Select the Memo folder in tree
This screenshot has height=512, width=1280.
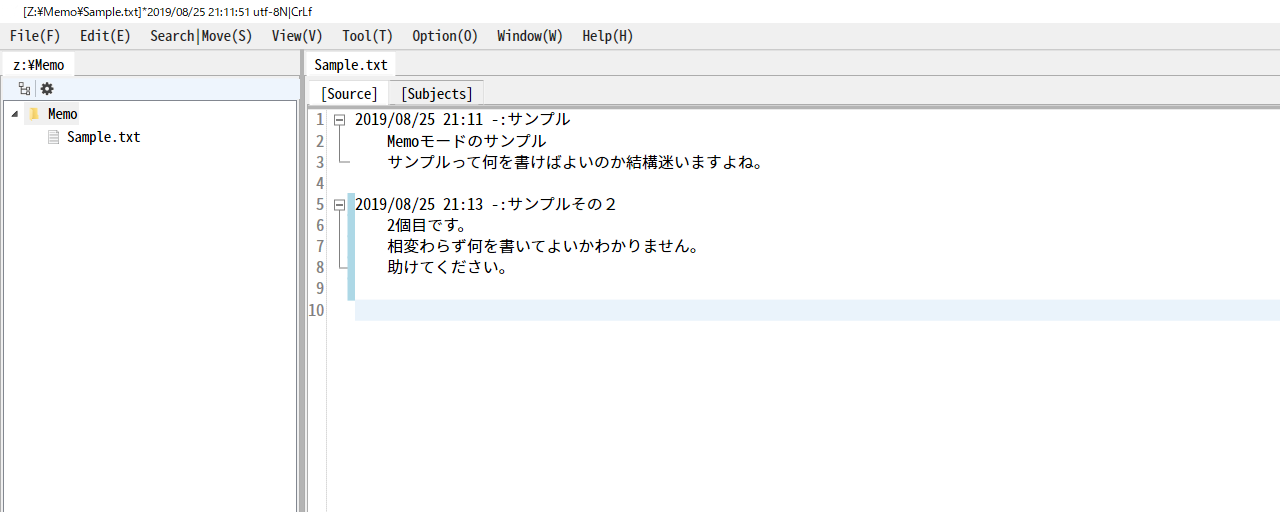click(63, 114)
